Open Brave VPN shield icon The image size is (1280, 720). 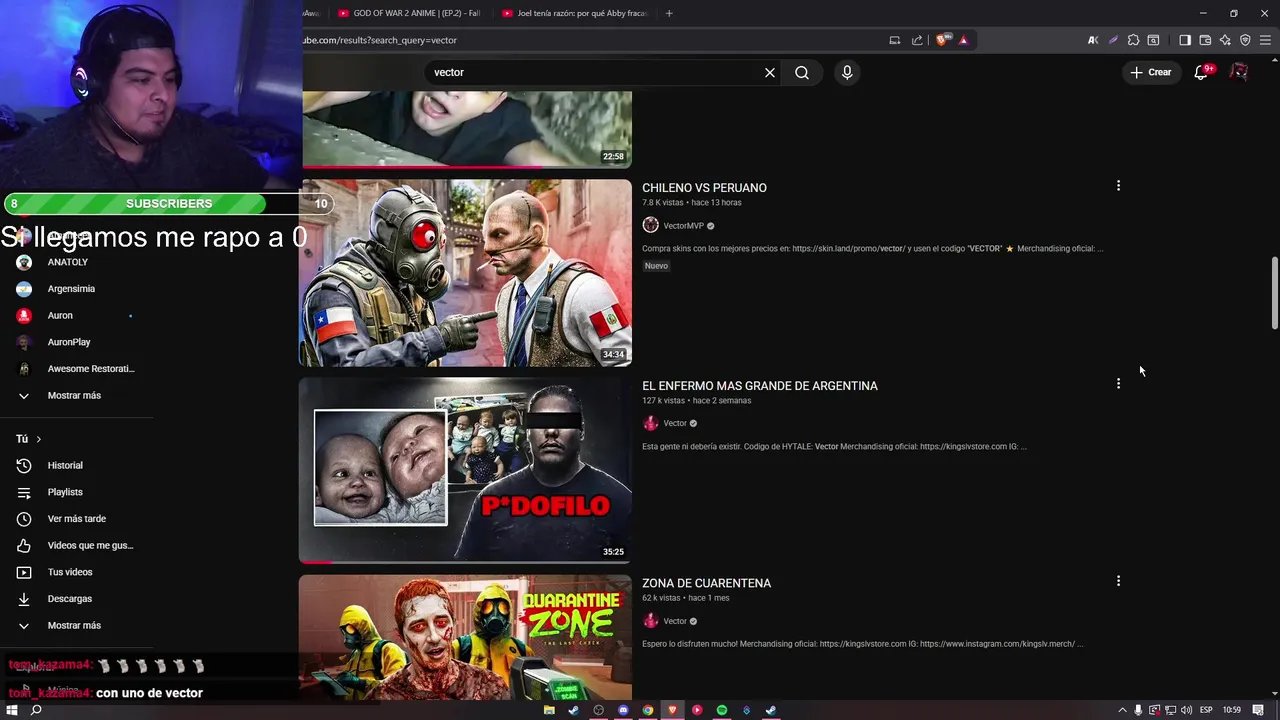(1245, 40)
